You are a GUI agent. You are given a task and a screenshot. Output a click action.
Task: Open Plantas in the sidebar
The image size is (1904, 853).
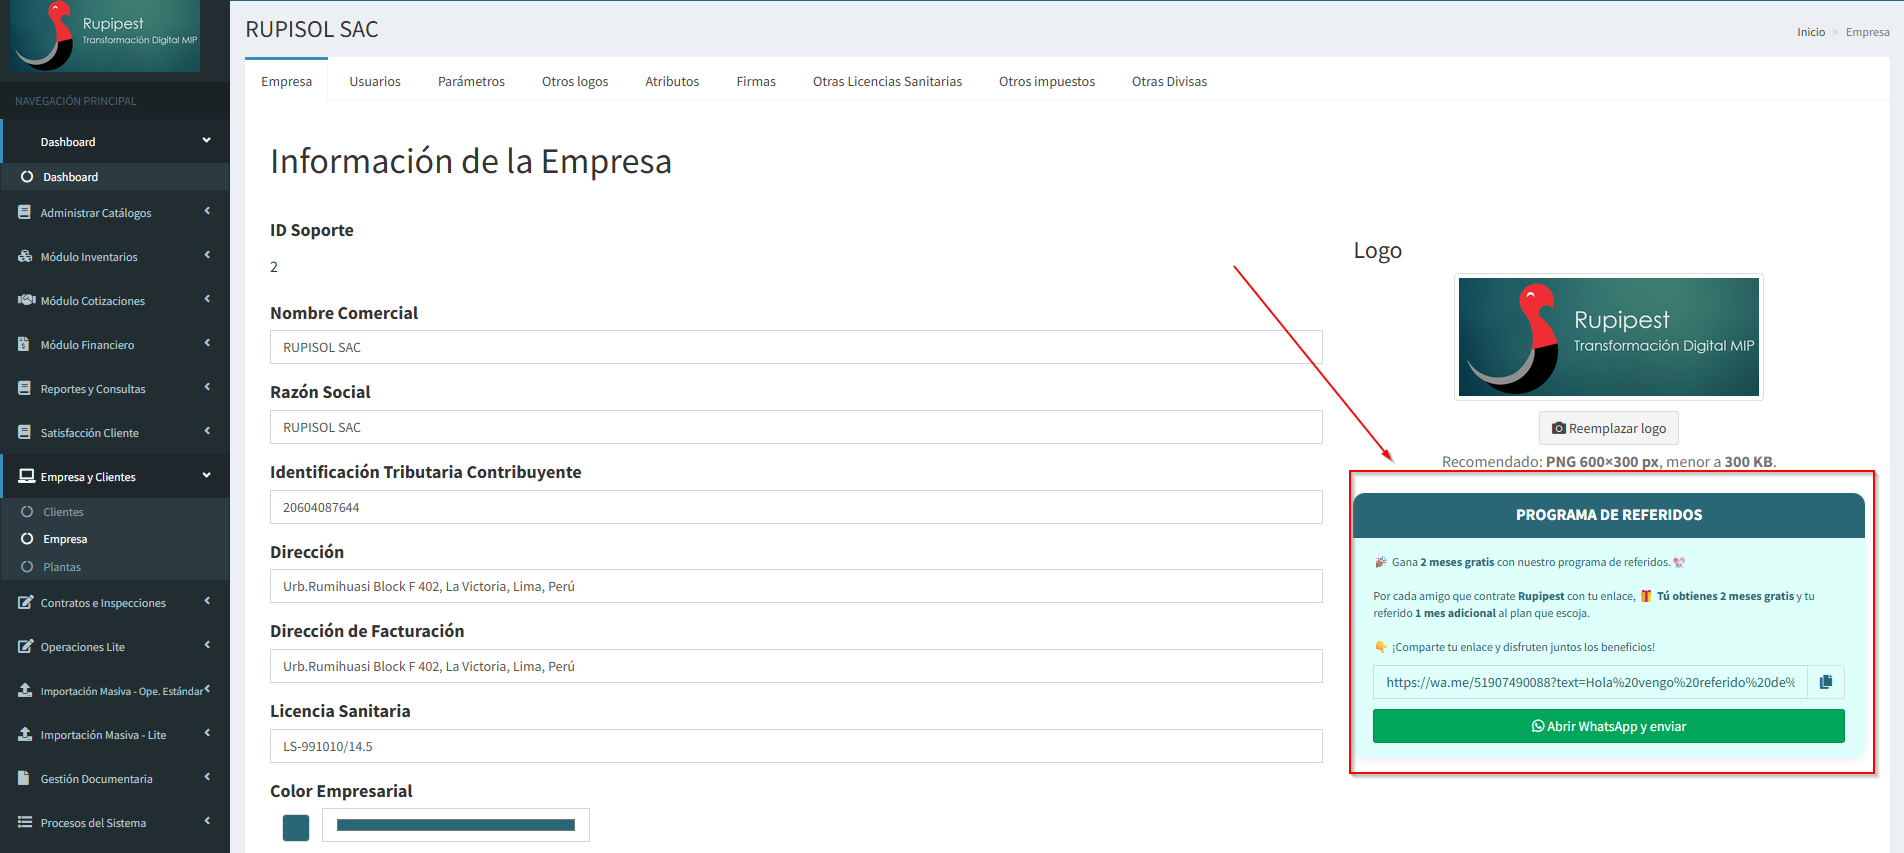click(x=62, y=566)
